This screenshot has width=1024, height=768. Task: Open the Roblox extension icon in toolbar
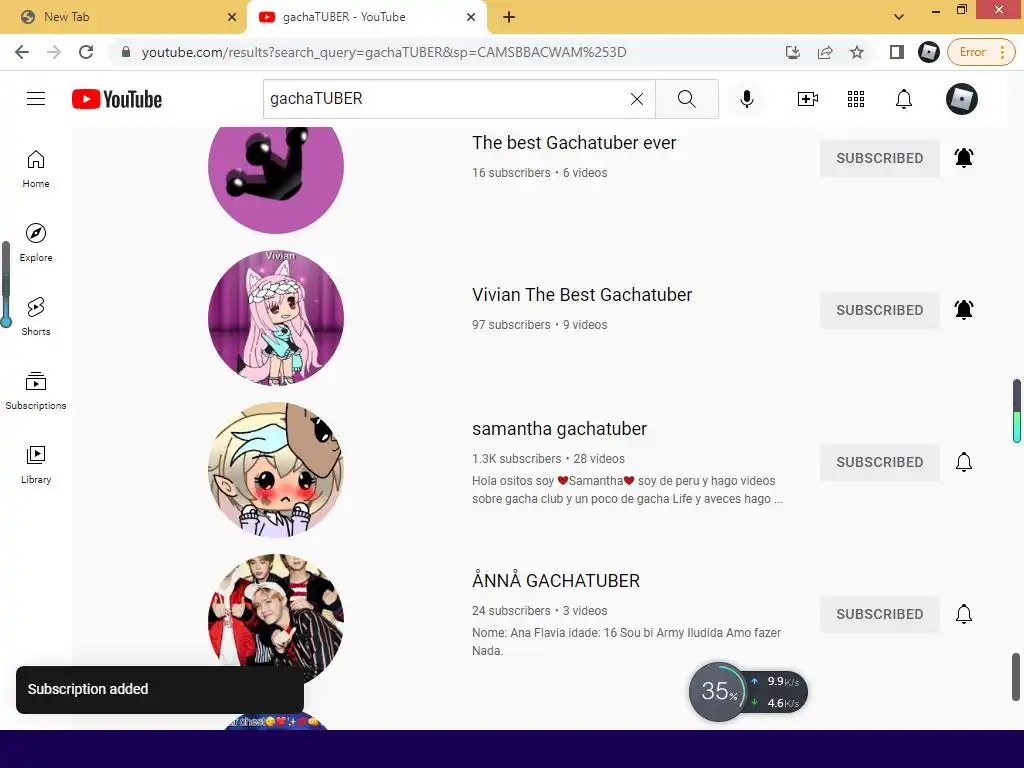tap(929, 52)
